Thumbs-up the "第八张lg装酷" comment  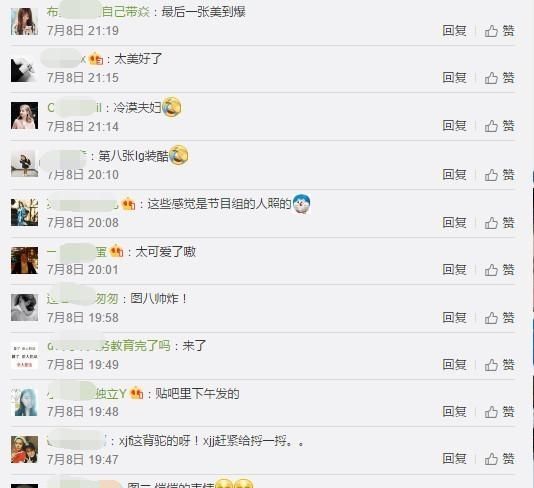(499, 175)
